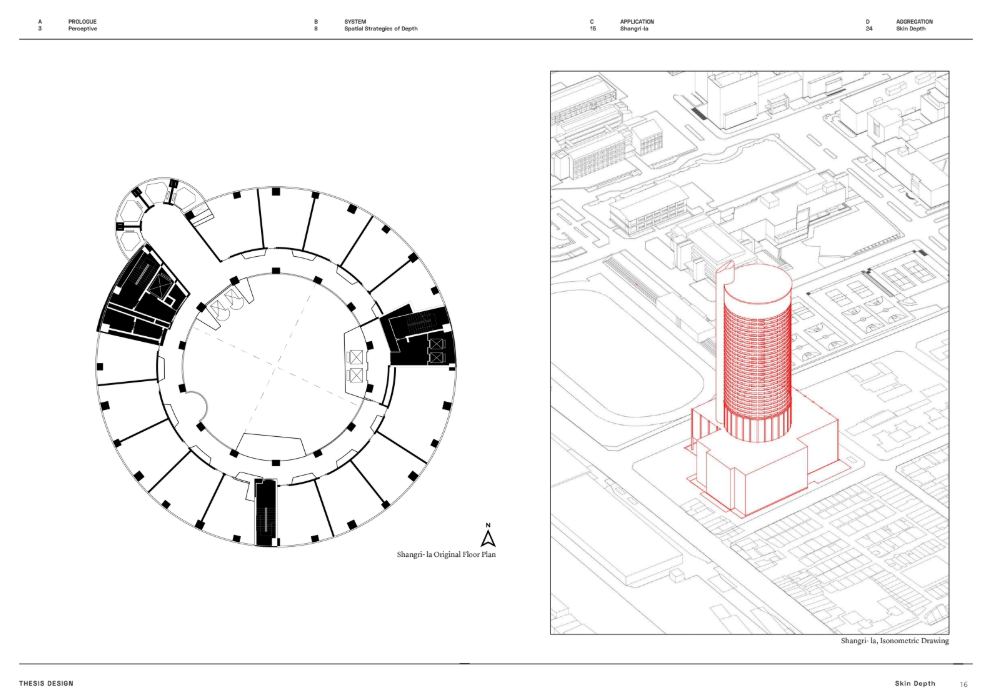Viewport: 994px width, 700px height.
Task: Click the black stair core at plan's bottom
Action: [266, 511]
